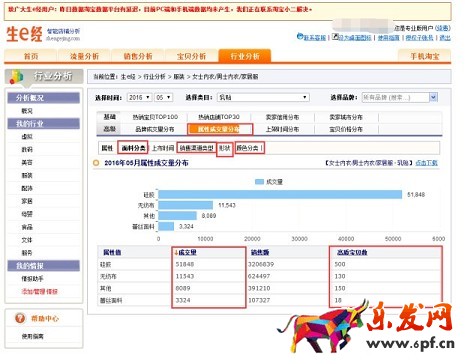Click the colorful 行业分析 sidebar header icon
This screenshot has height=364, width=465.
point(16,77)
